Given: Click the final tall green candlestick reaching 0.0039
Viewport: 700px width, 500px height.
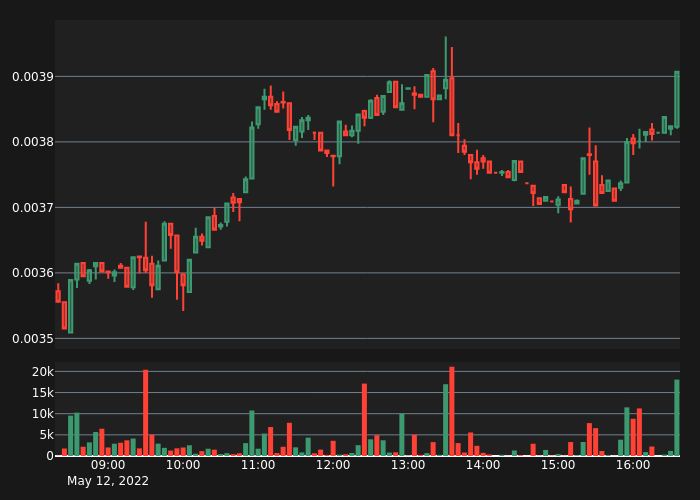Looking at the screenshot, I should (677, 100).
